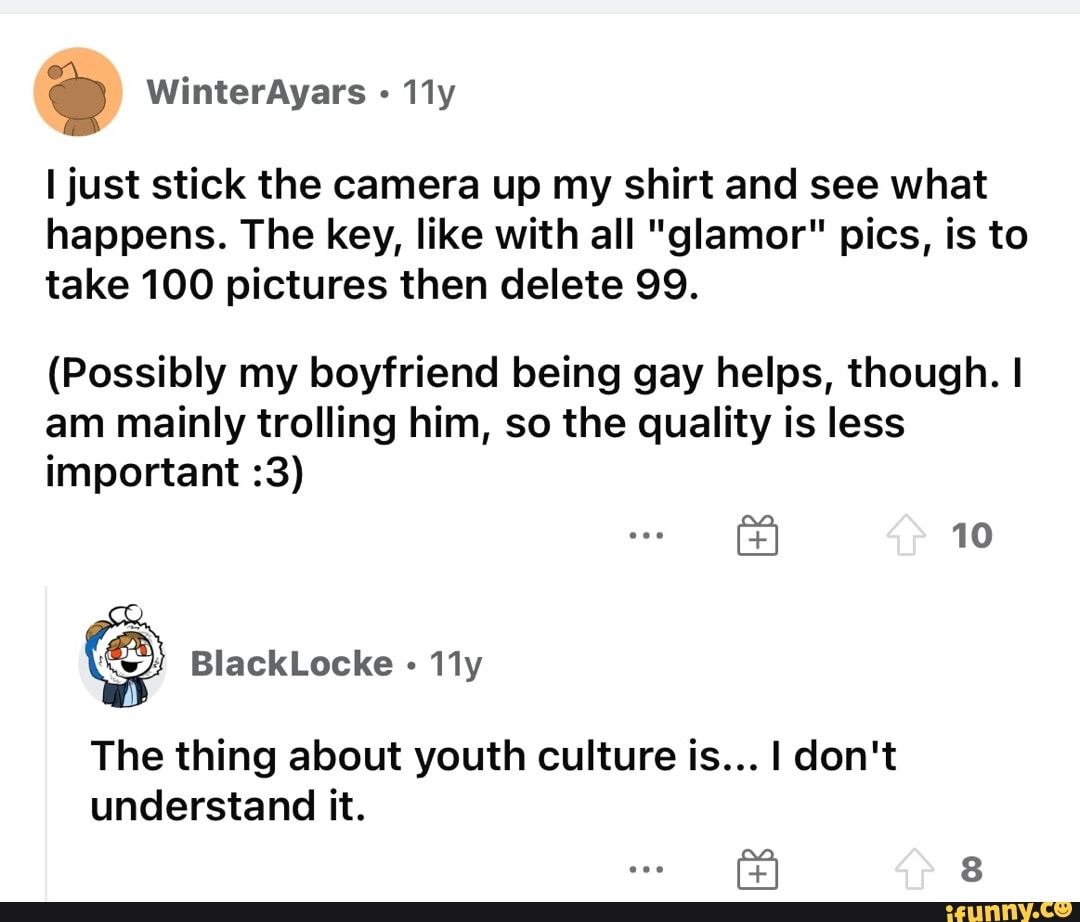The width and height of the screenshot is (1080, 922).
Task: Open the BlackLocke user profile link
Action: click(x=291, y=663)
